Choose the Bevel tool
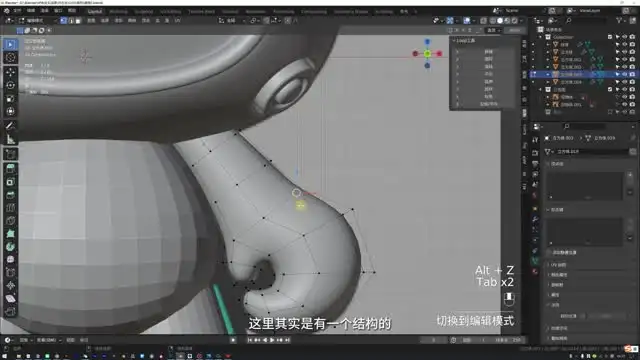The image size is (640, 360). (x=10, y=195)
